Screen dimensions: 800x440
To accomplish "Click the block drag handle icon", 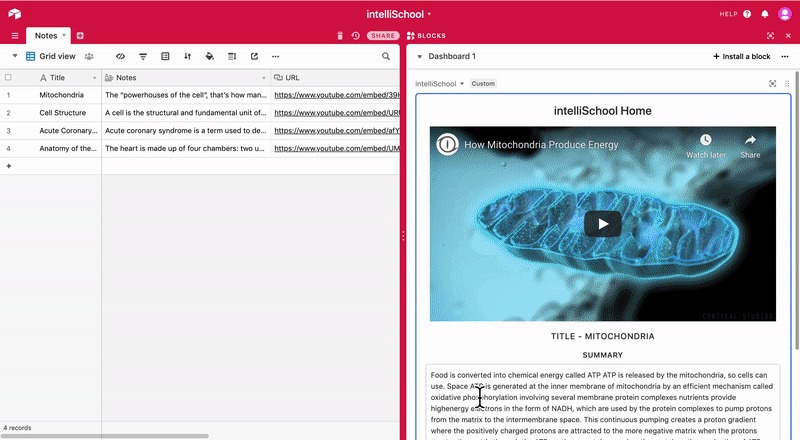I will (x=787, y=84).
